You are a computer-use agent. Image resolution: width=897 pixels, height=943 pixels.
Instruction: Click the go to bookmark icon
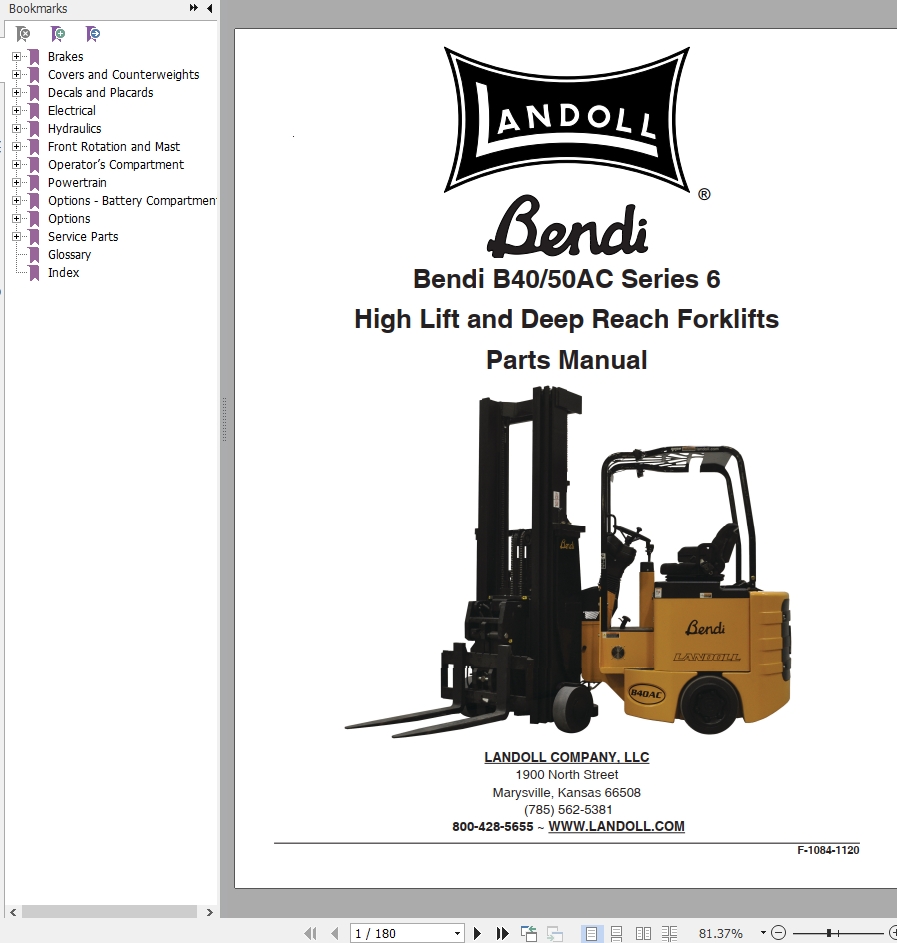(x=93, y=34)
